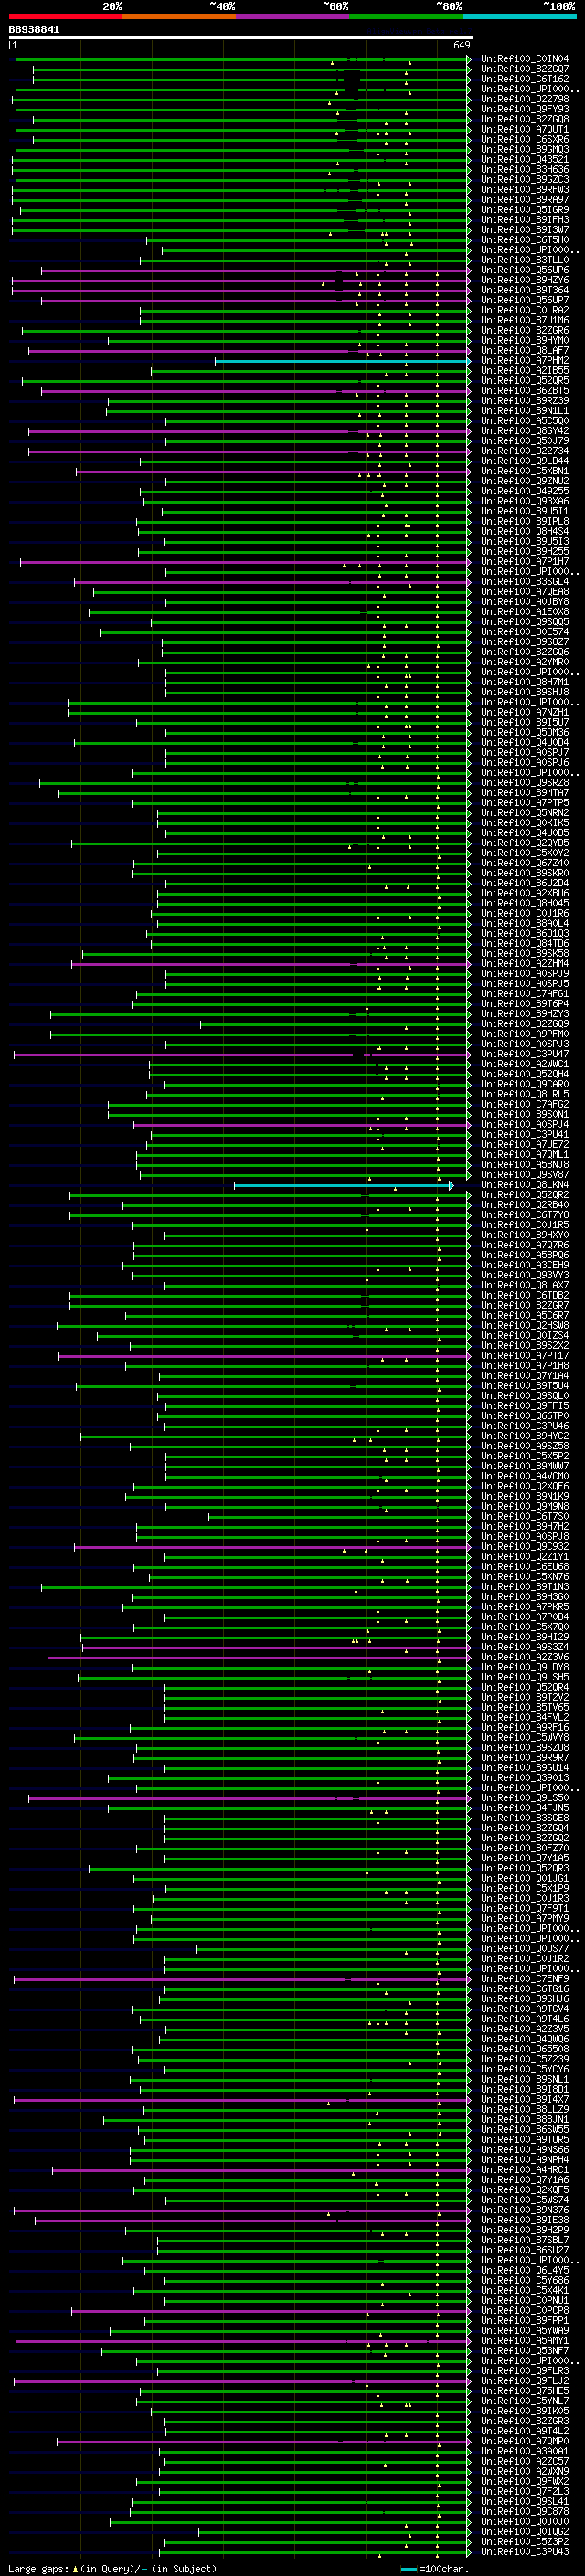Select hit UniRef100_B3H636
Viewport: 585px width, 2576px height.
coord(525,169)
